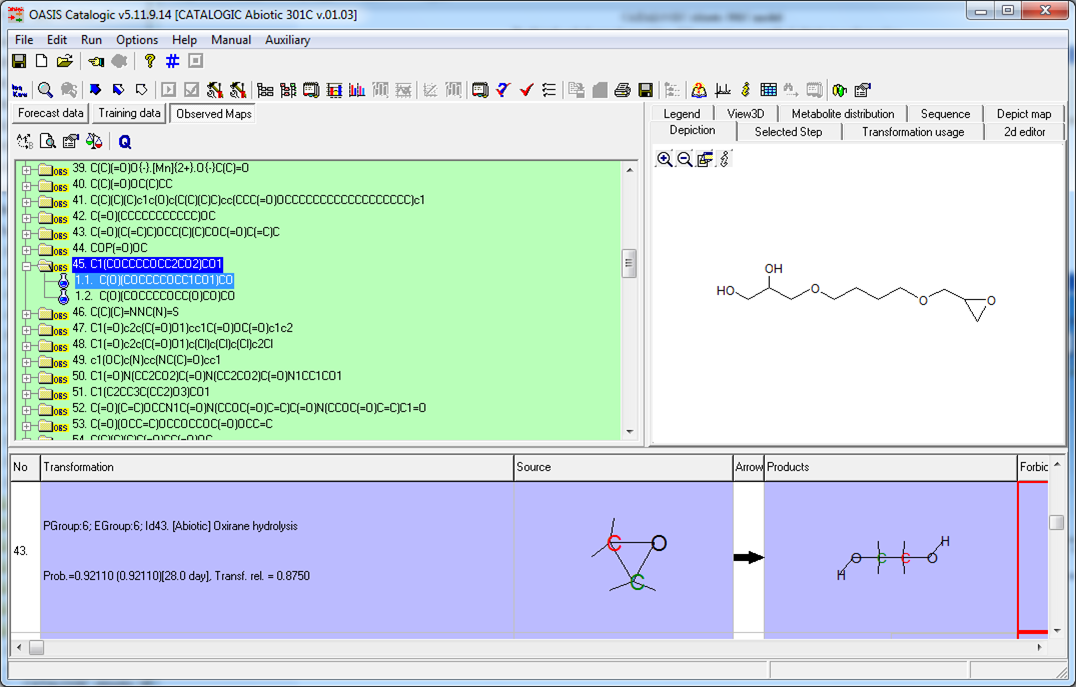Open the File menu
The width and height of the screenshot is (1076, 687).
(x=24, y=40)
